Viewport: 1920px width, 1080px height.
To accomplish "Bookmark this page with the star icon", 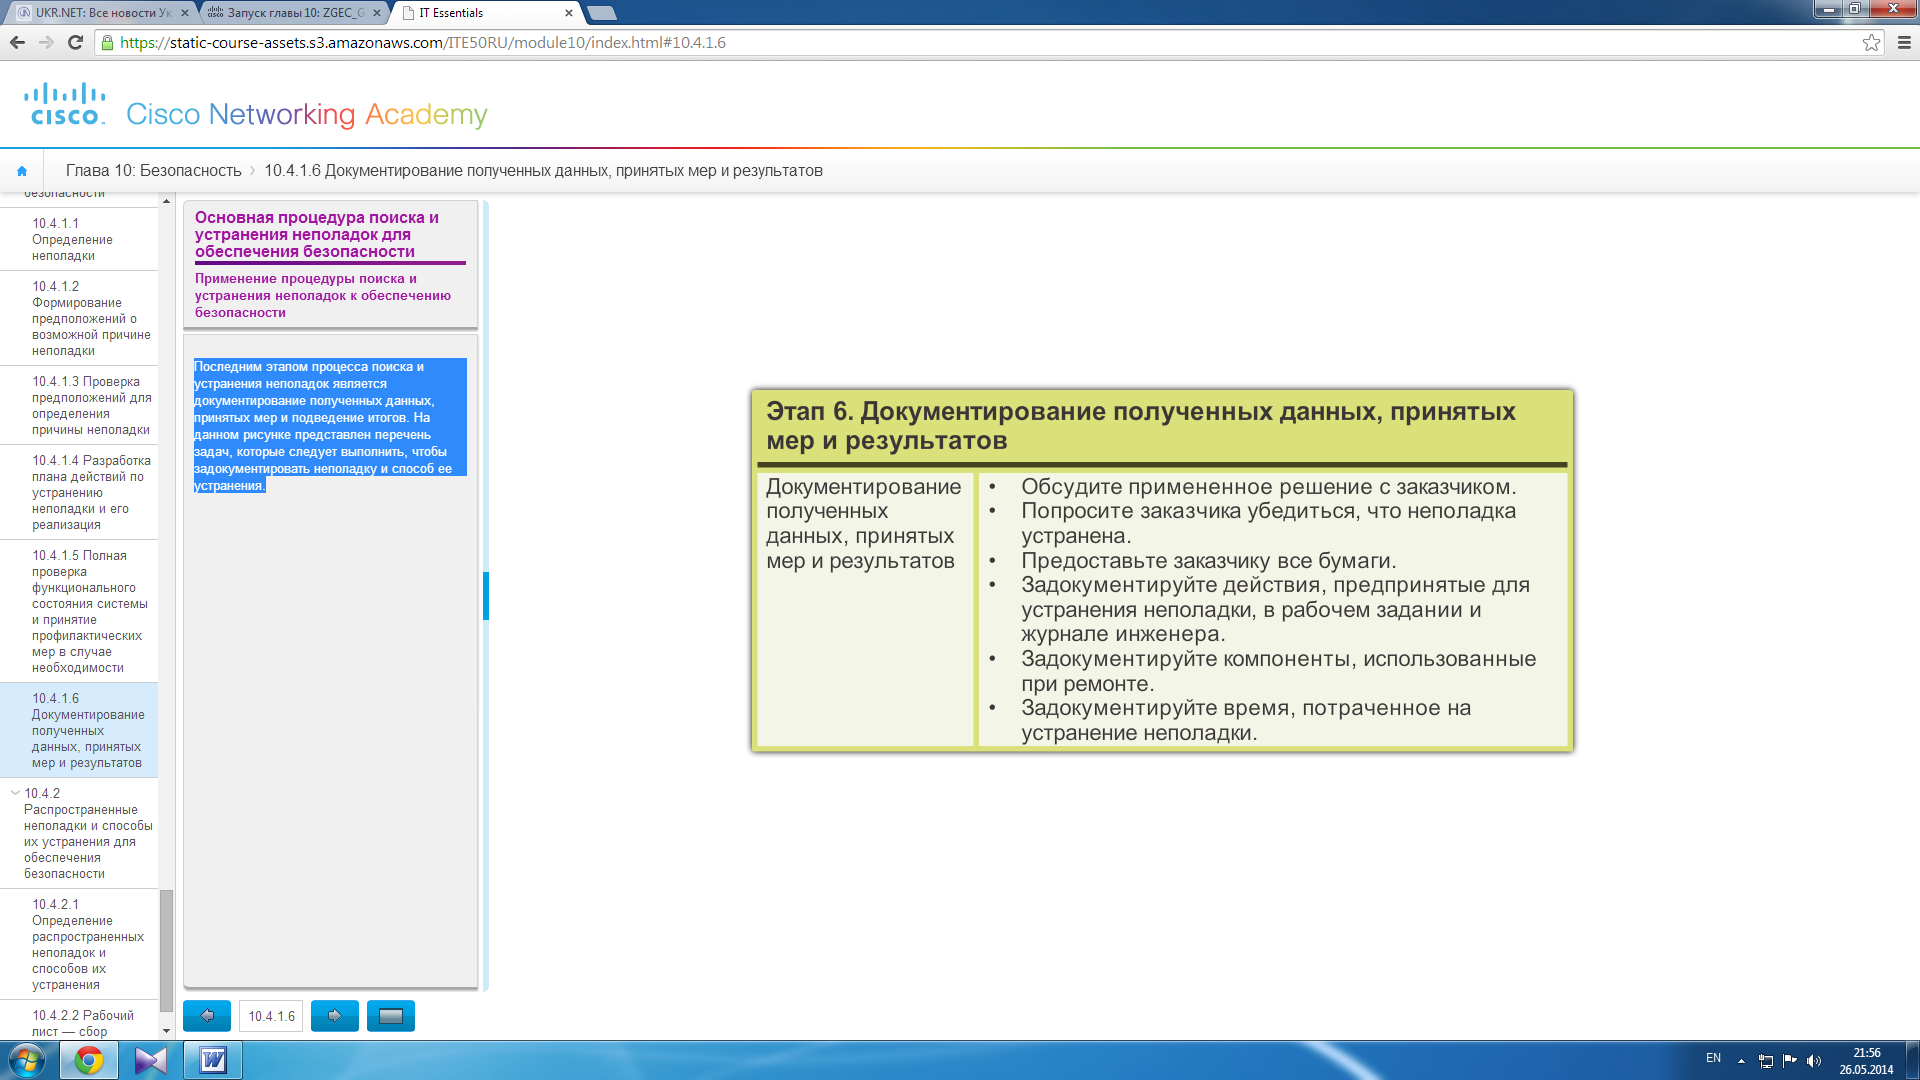I will pos(1871,42).
